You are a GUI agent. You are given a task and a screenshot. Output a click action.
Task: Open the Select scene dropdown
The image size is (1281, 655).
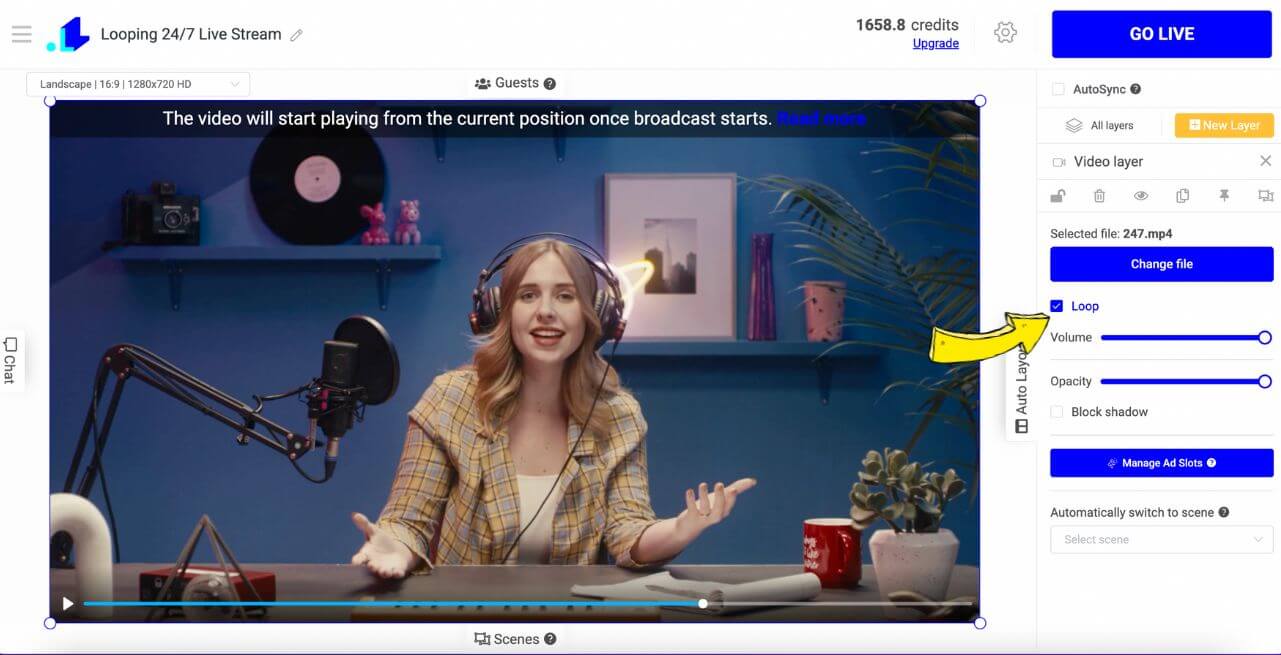(1161, 539)
